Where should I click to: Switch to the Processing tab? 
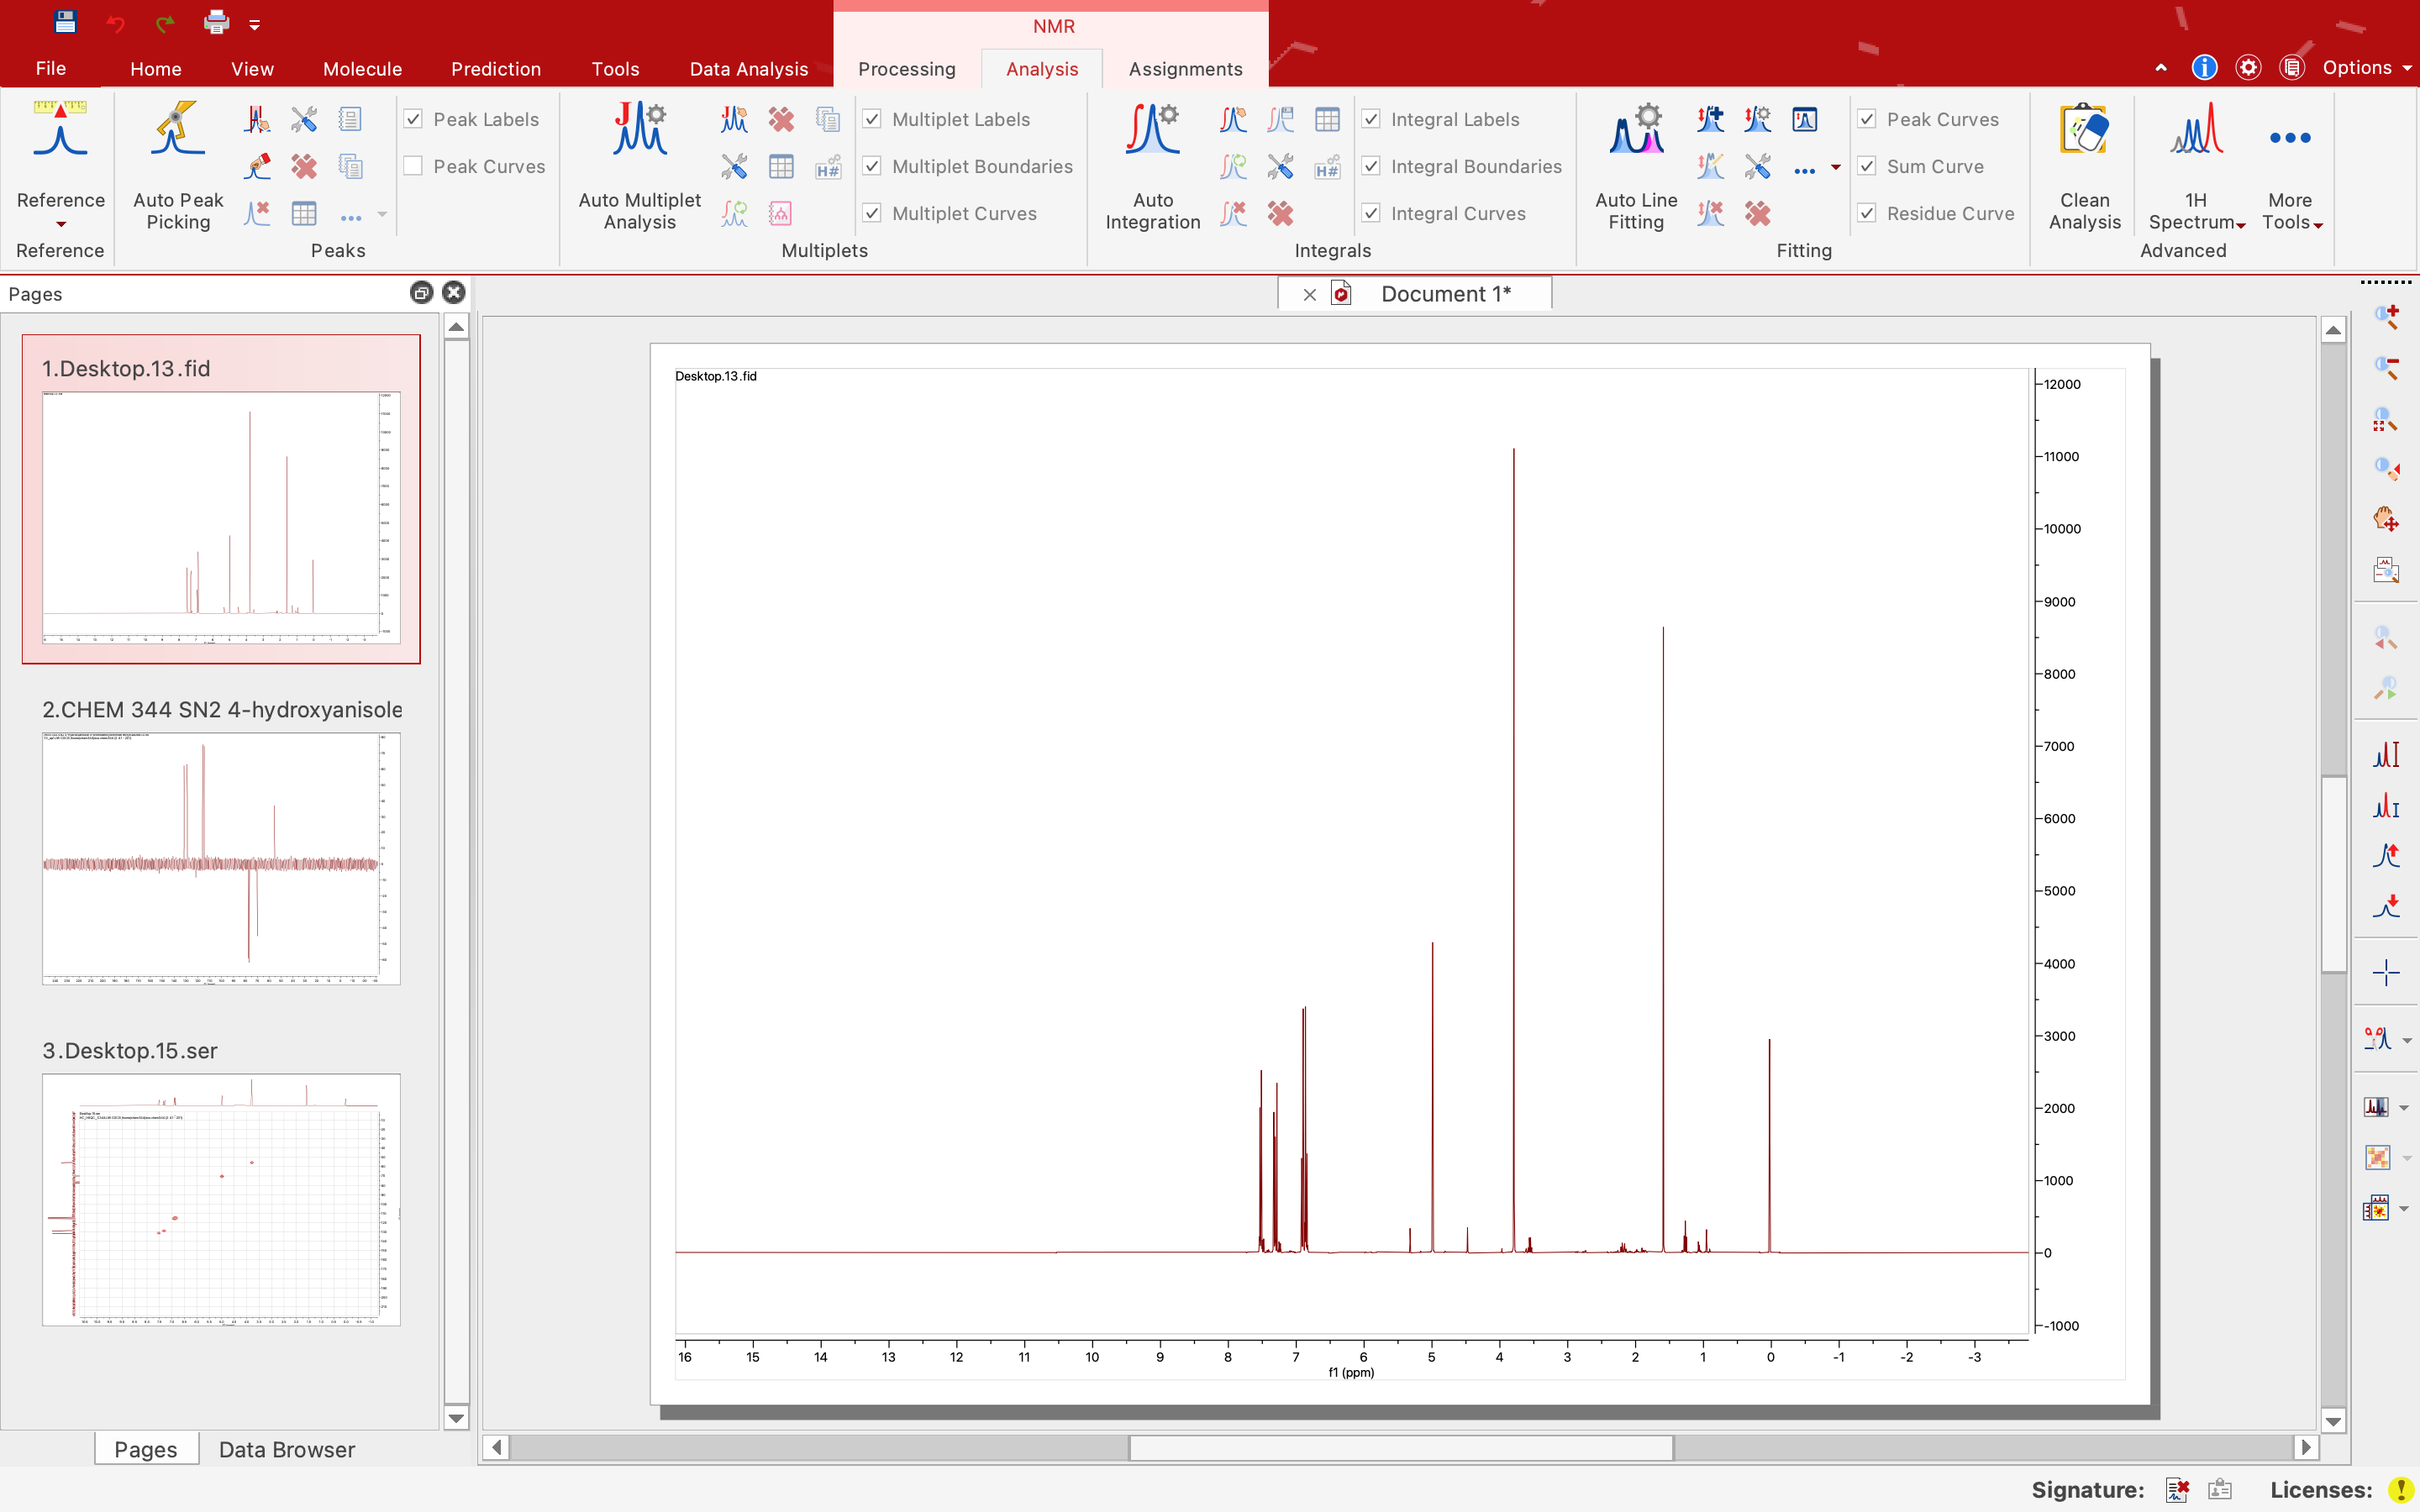(x=906, y=68)
